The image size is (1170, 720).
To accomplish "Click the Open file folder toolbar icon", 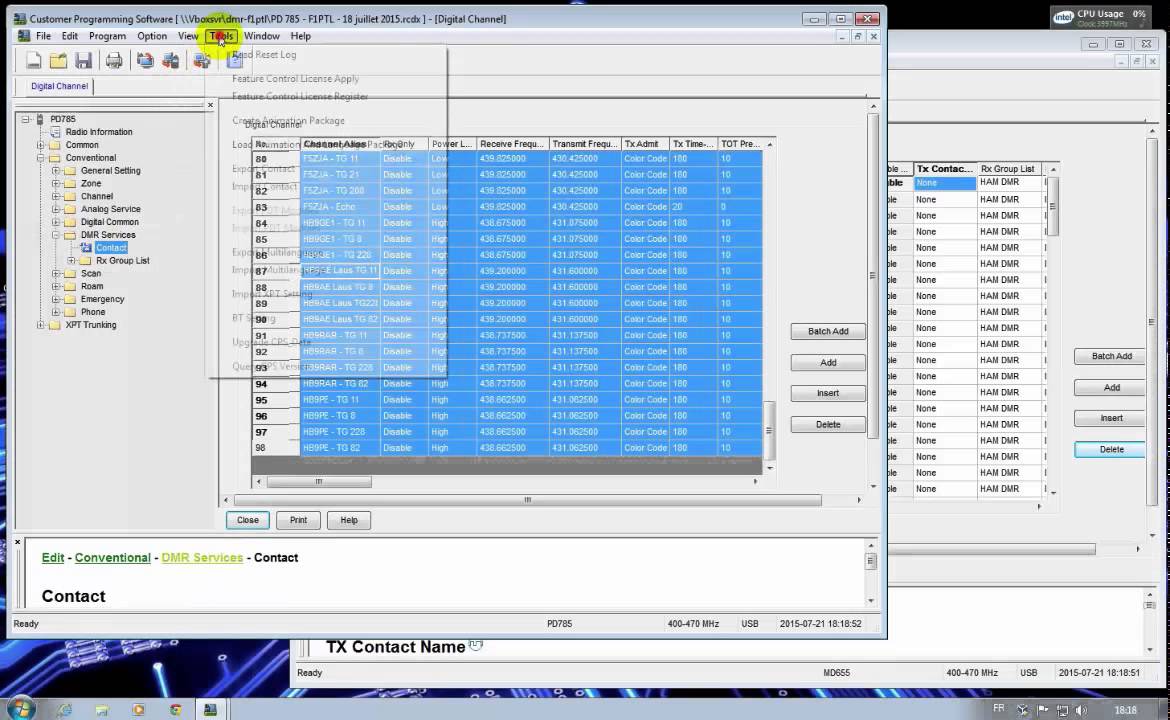I will (58, 60).
